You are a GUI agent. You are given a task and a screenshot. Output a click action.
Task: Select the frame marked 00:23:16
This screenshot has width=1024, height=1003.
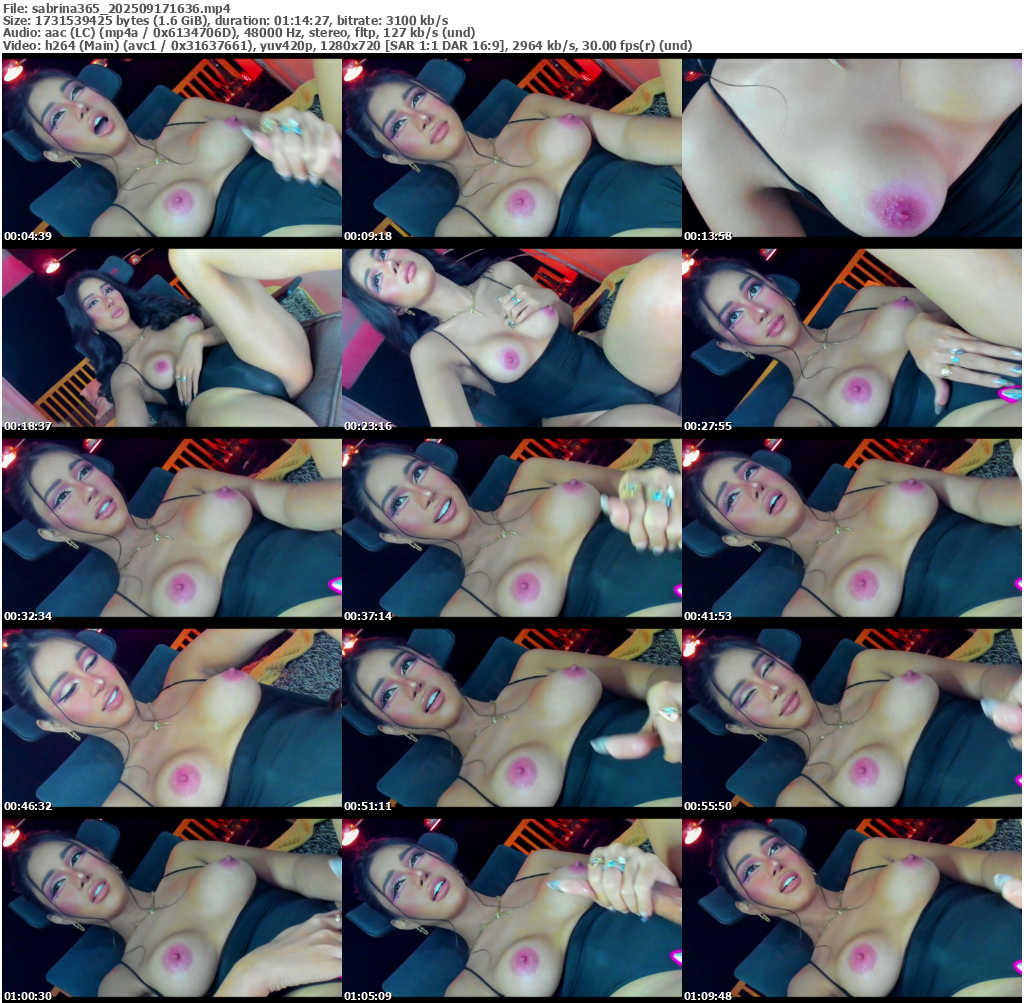coord(512,338)
